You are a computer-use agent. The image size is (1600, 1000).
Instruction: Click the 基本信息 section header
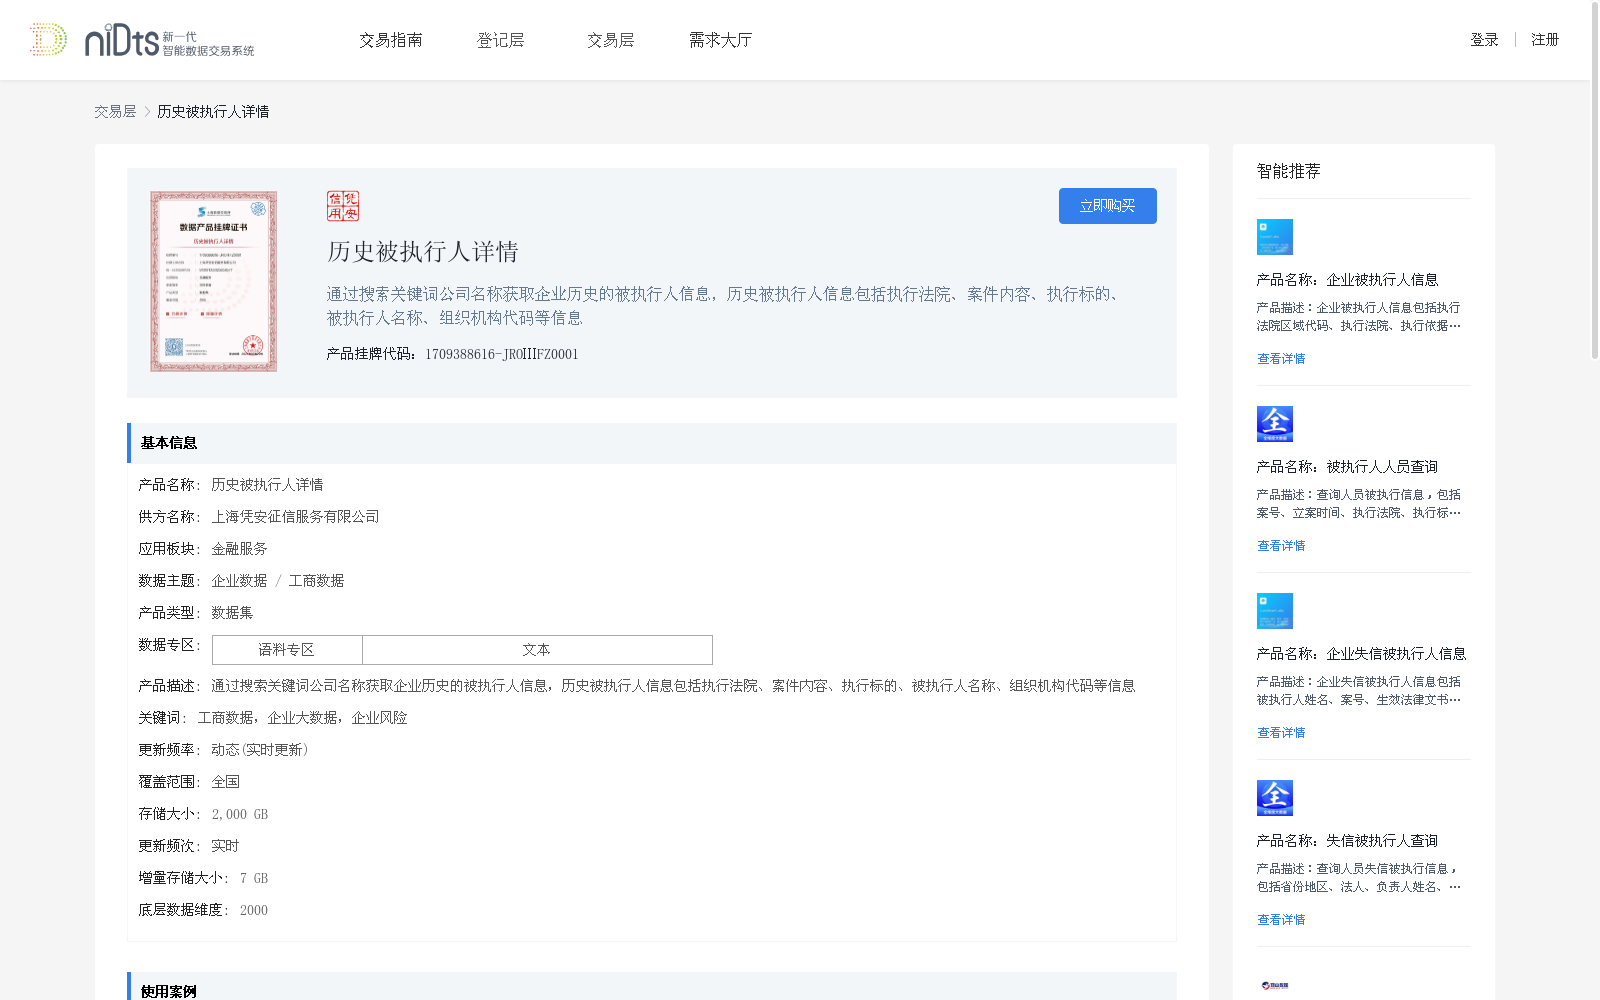(x=652, y=443)
